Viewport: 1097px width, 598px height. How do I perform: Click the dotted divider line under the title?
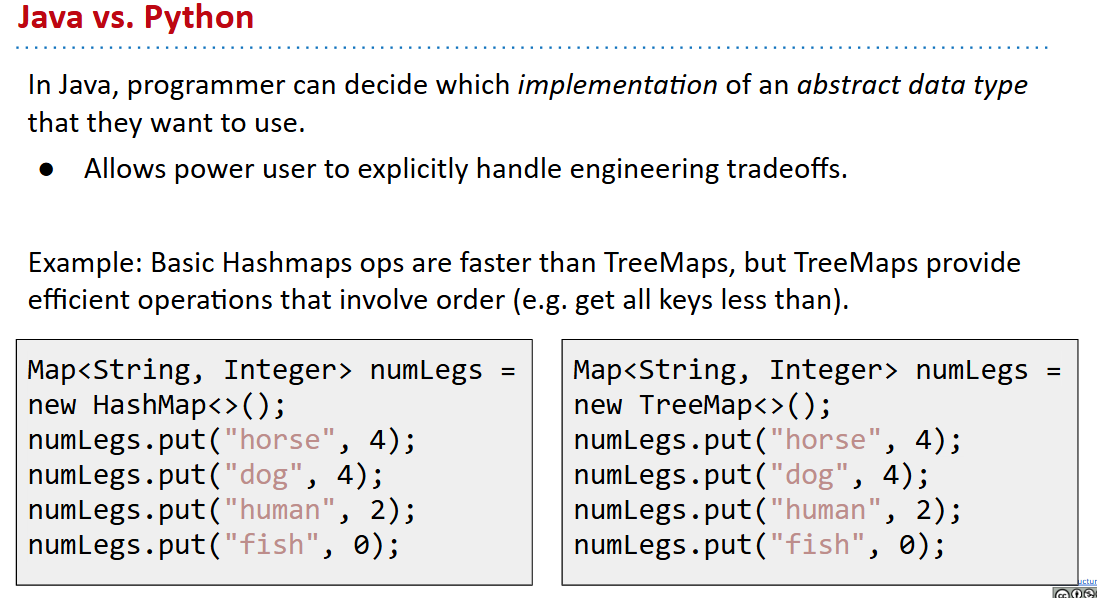(x=532, y=47)
